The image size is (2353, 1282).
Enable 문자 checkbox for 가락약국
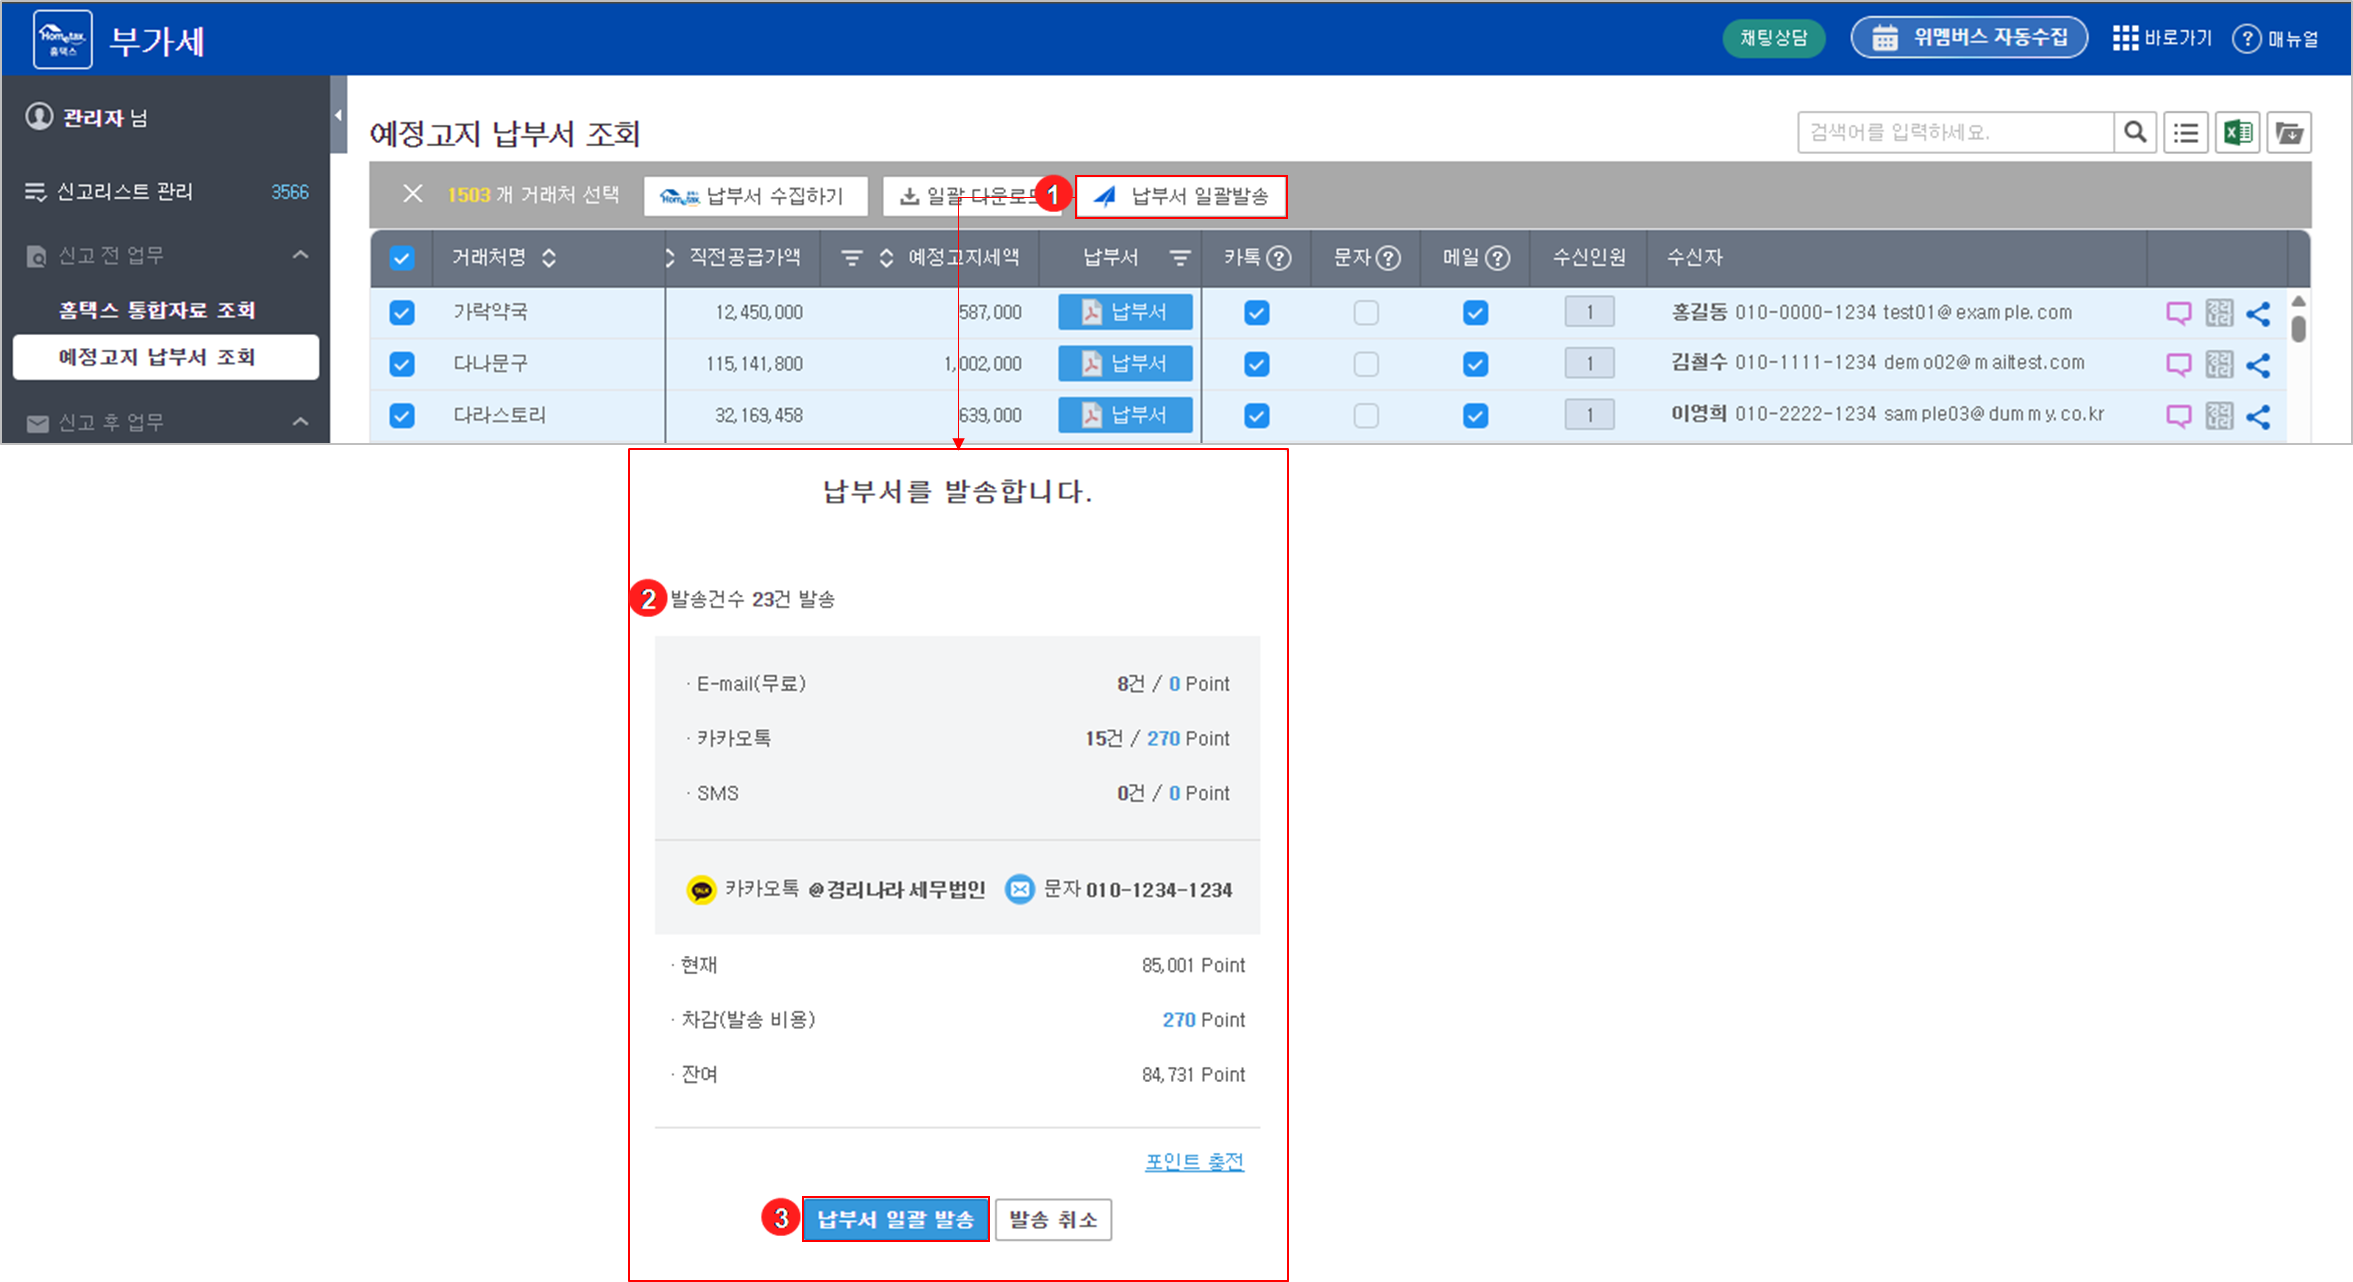click(1366, 313)
